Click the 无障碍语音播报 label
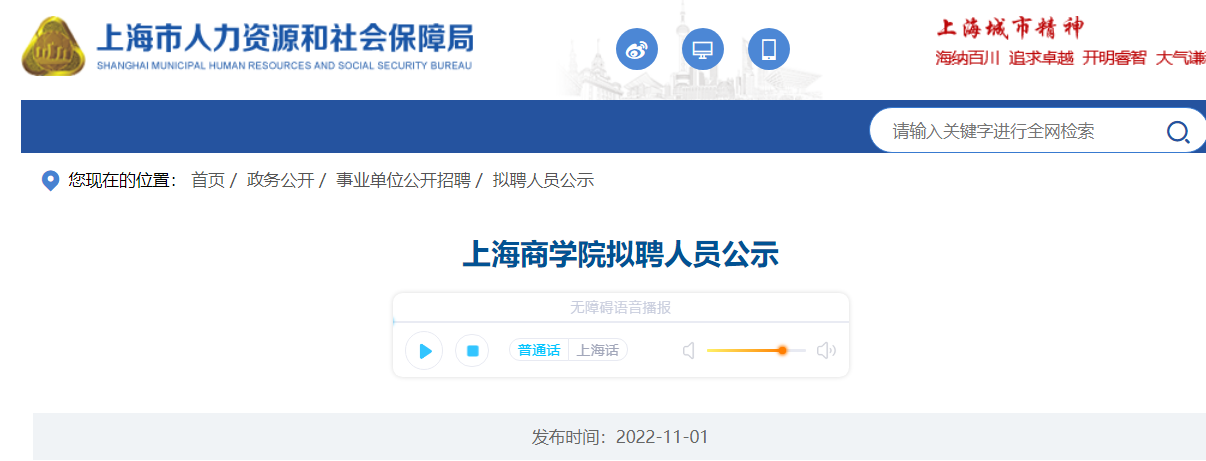Image resolution: width=1206 pixels, height=461 pixels. click(620, 308)
